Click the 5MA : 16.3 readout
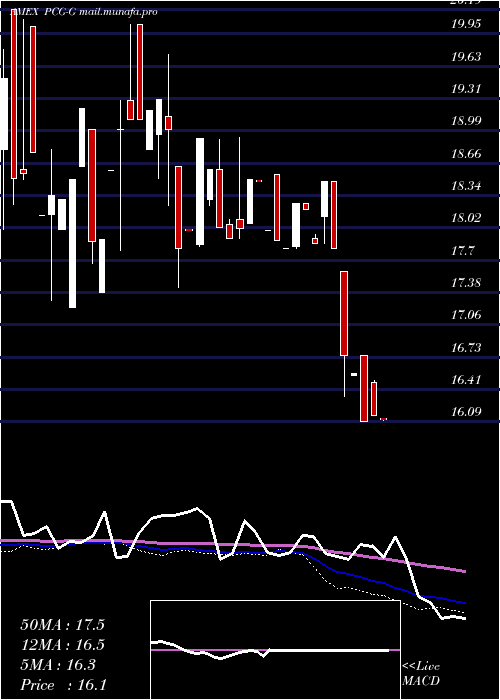The image size is (500, 700). [x=58, y=665]
